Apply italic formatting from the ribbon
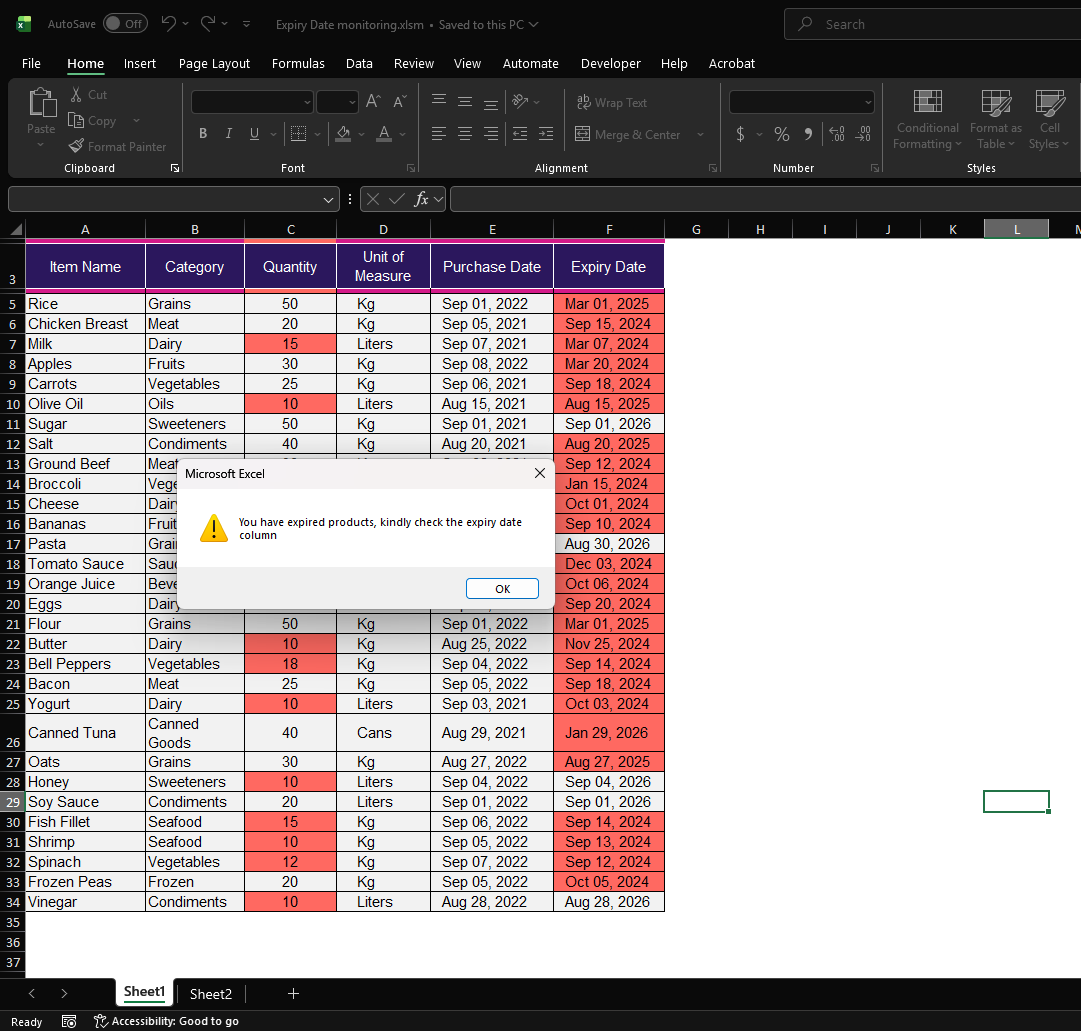The image size is (1081, 1031). click(x=227, y=133)
